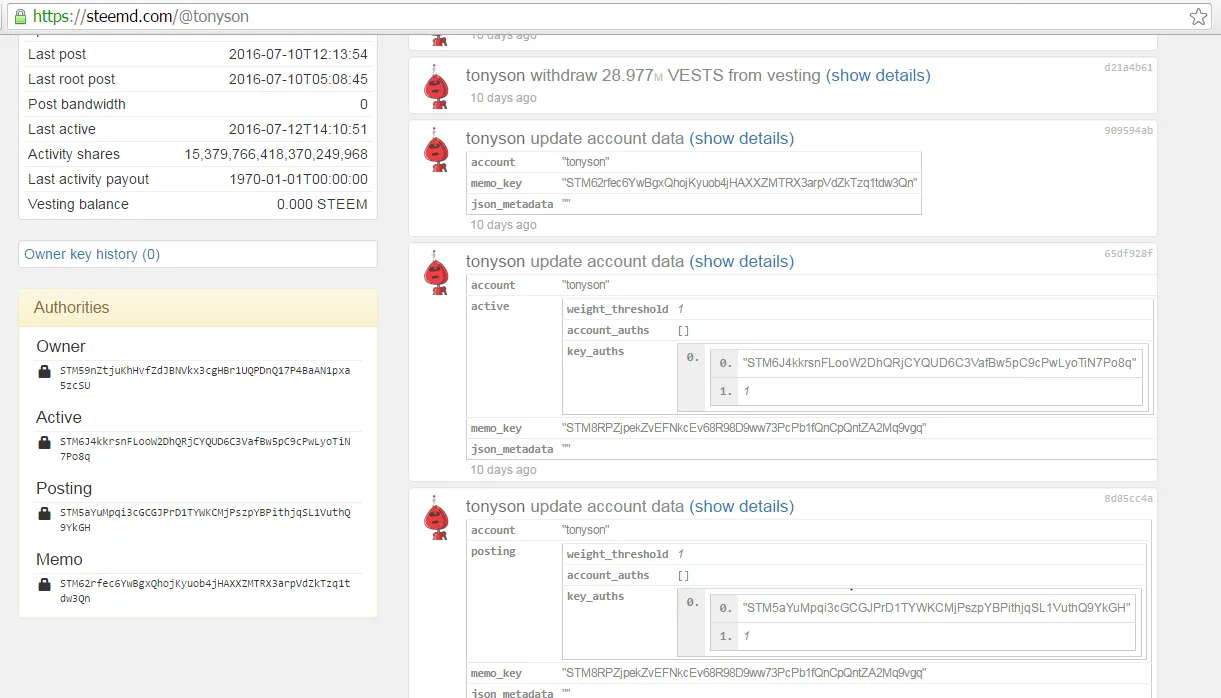Click the Last activity payout value
Image resolution: width=1221 pixels, height=698 pixels.
pyautogui.click(x=298, y=179)
